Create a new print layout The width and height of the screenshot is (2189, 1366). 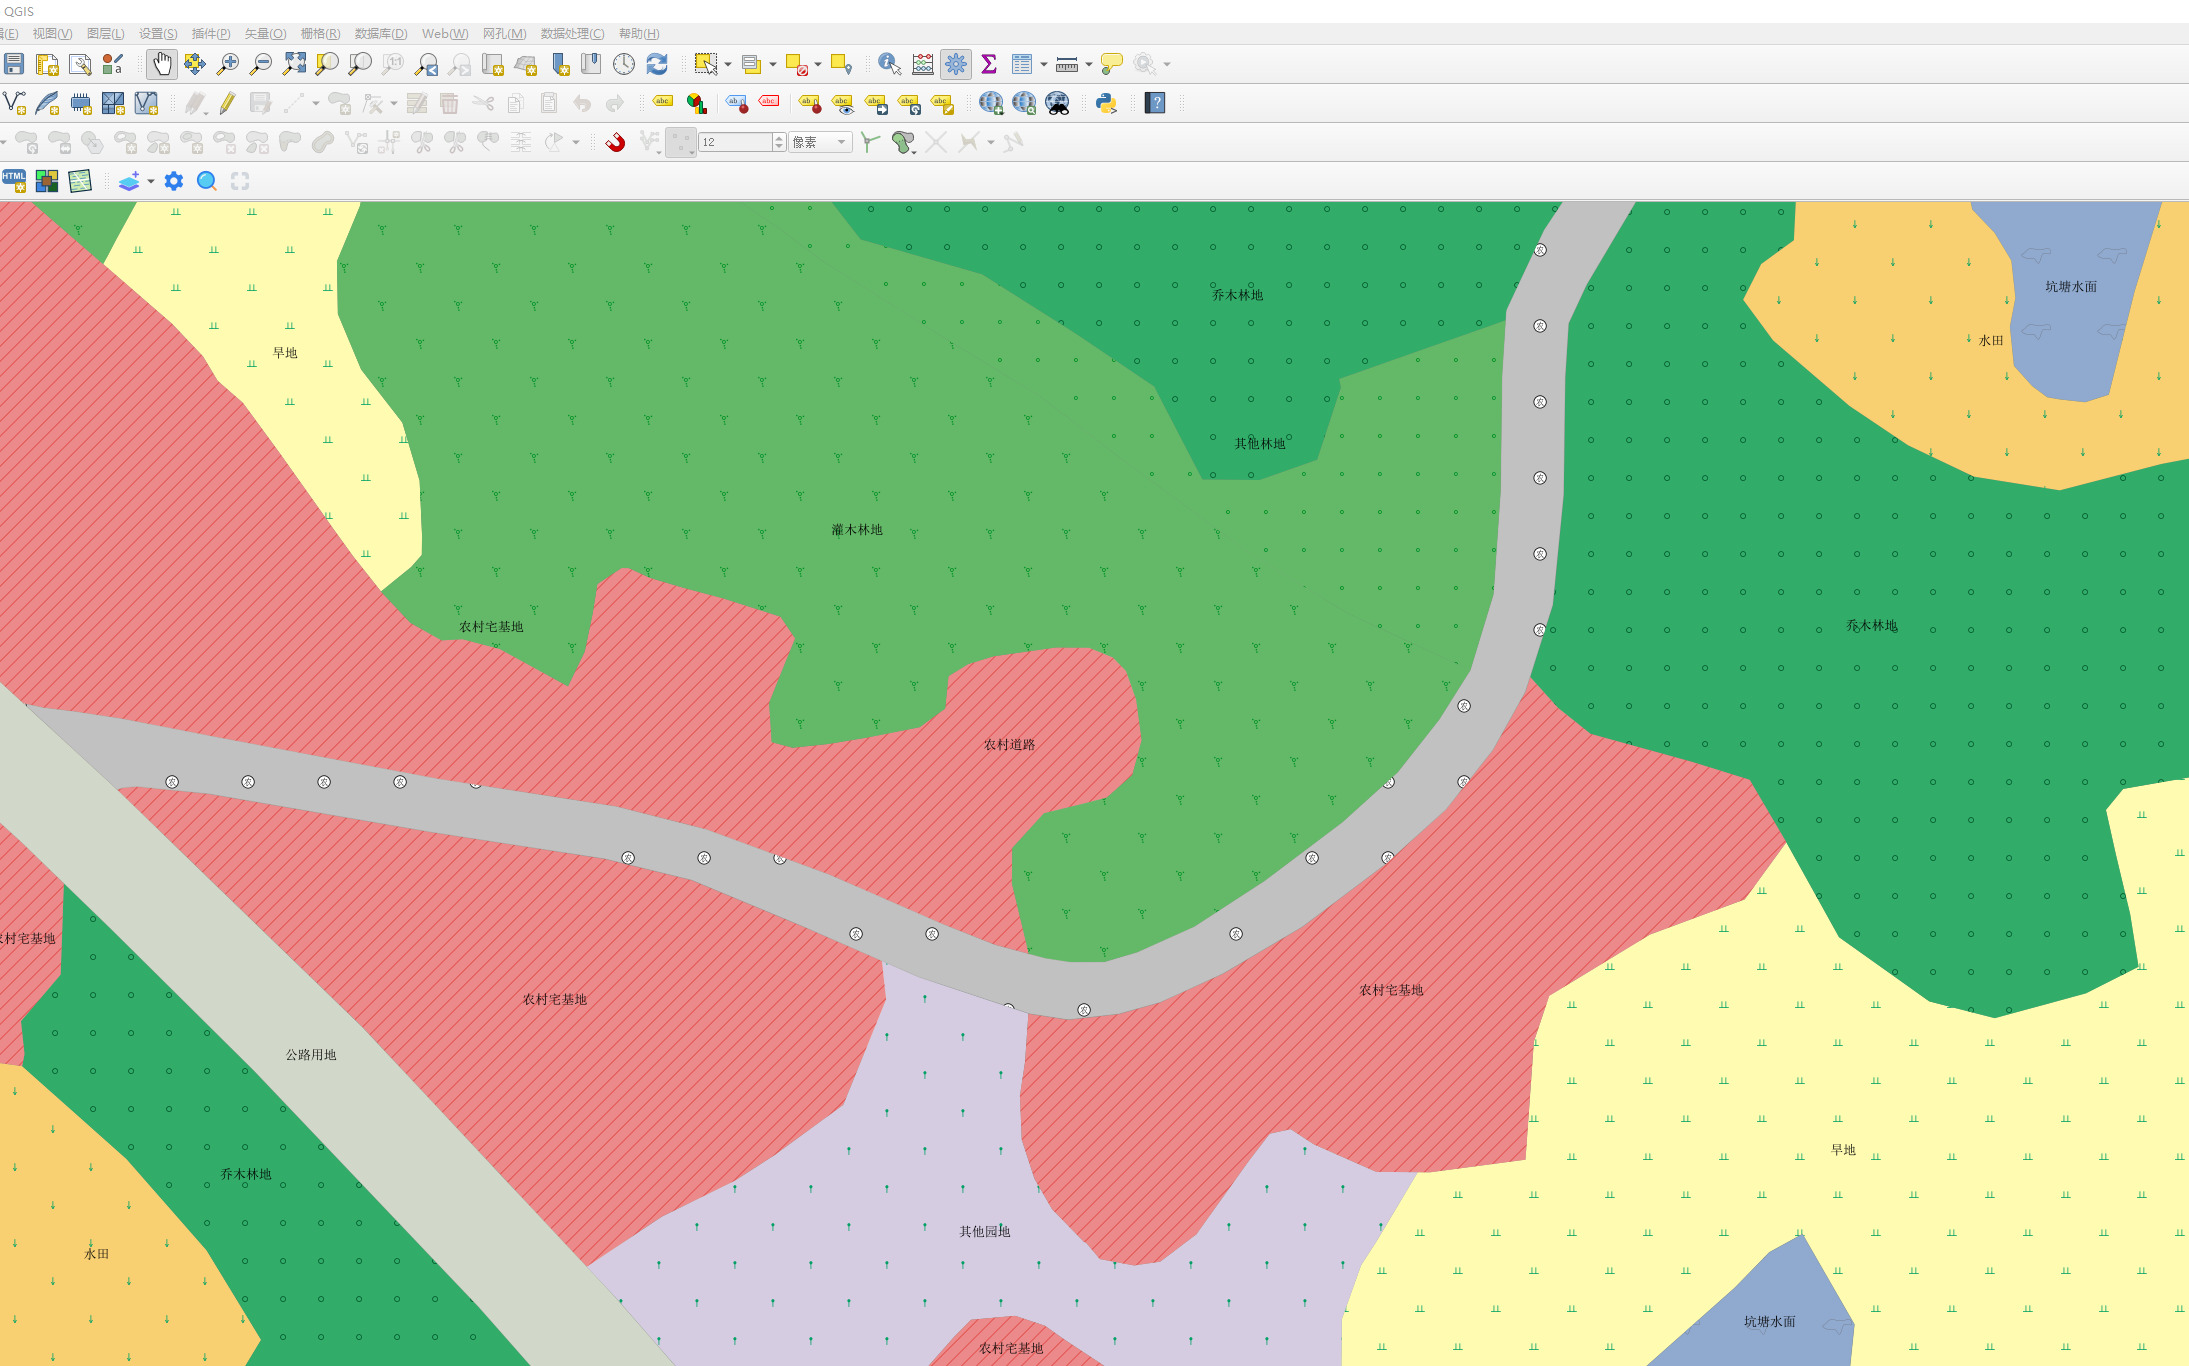47,64
